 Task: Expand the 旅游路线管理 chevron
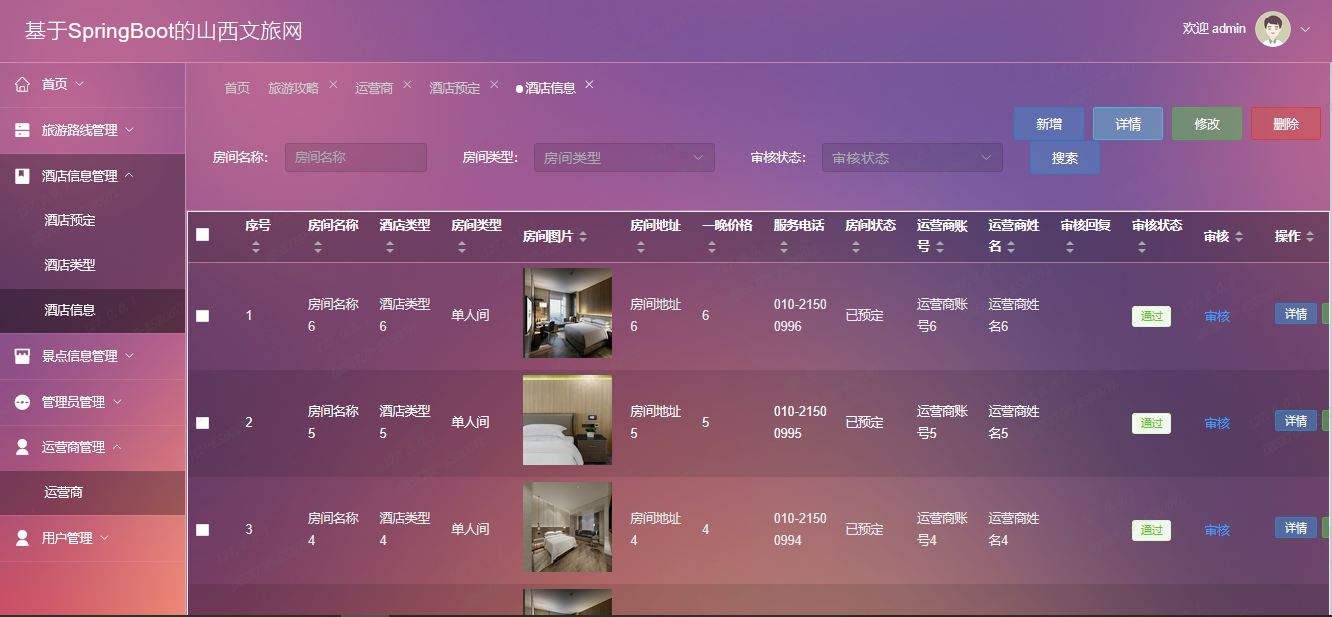129,130
